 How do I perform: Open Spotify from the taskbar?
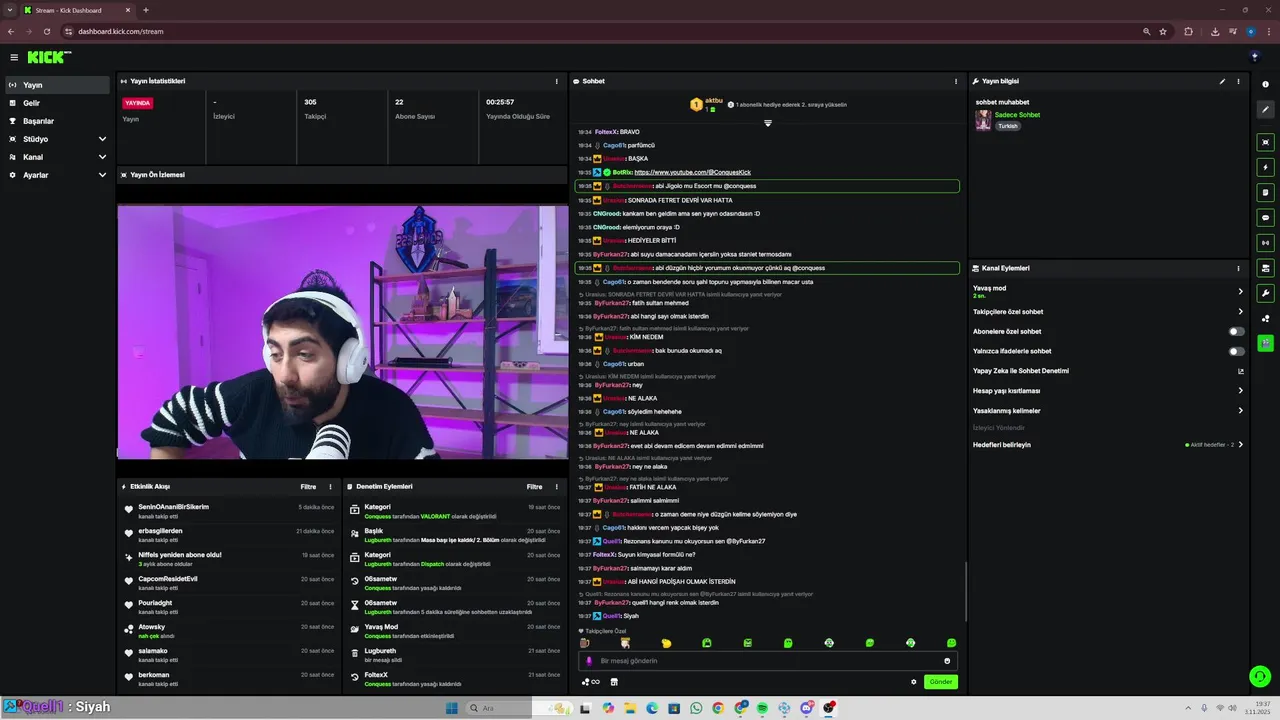[x=762, y=708]
